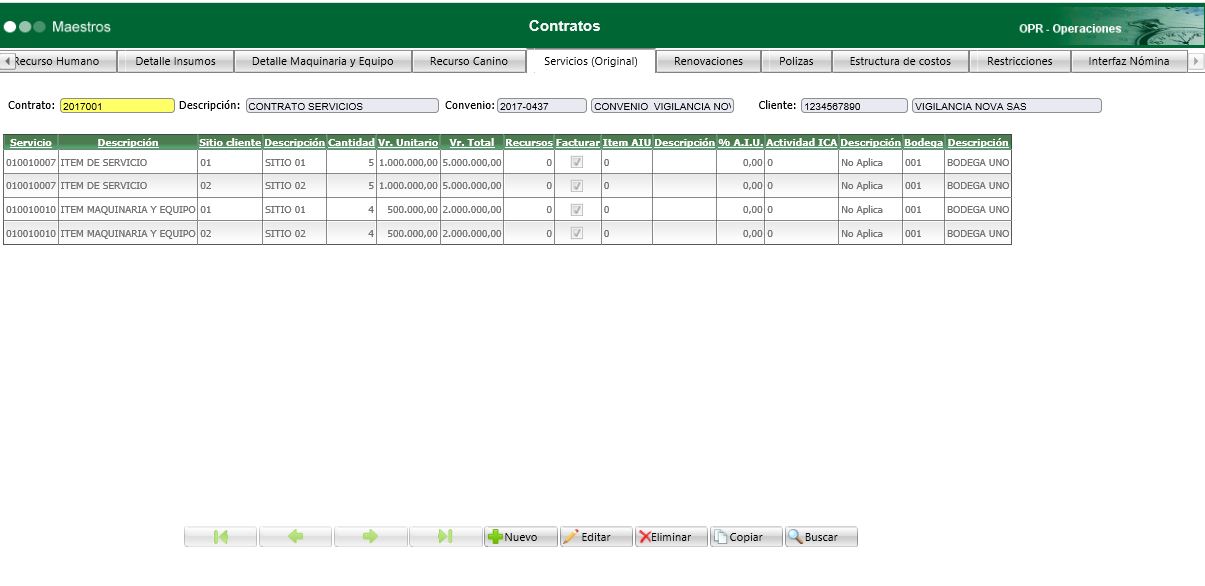Click the VIGILANCIA NOVA SAS field
1205x586 pixels.
point(1006,106)
